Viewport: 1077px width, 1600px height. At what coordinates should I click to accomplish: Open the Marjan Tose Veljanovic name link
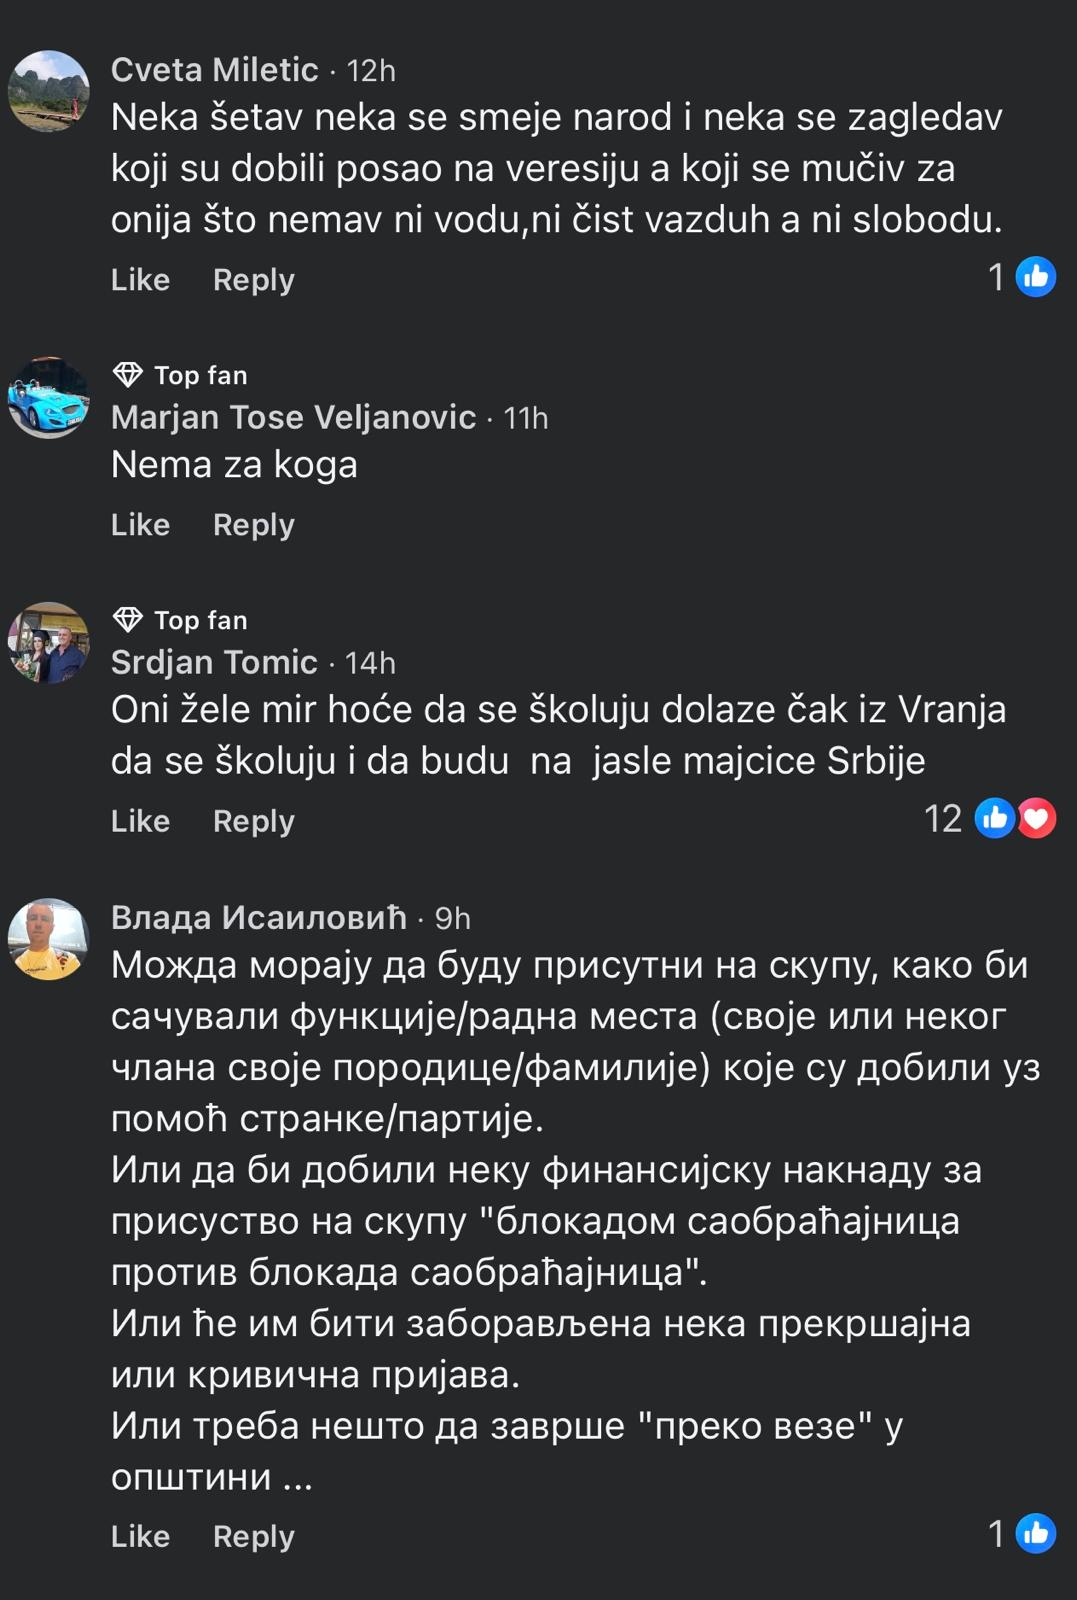293,417
